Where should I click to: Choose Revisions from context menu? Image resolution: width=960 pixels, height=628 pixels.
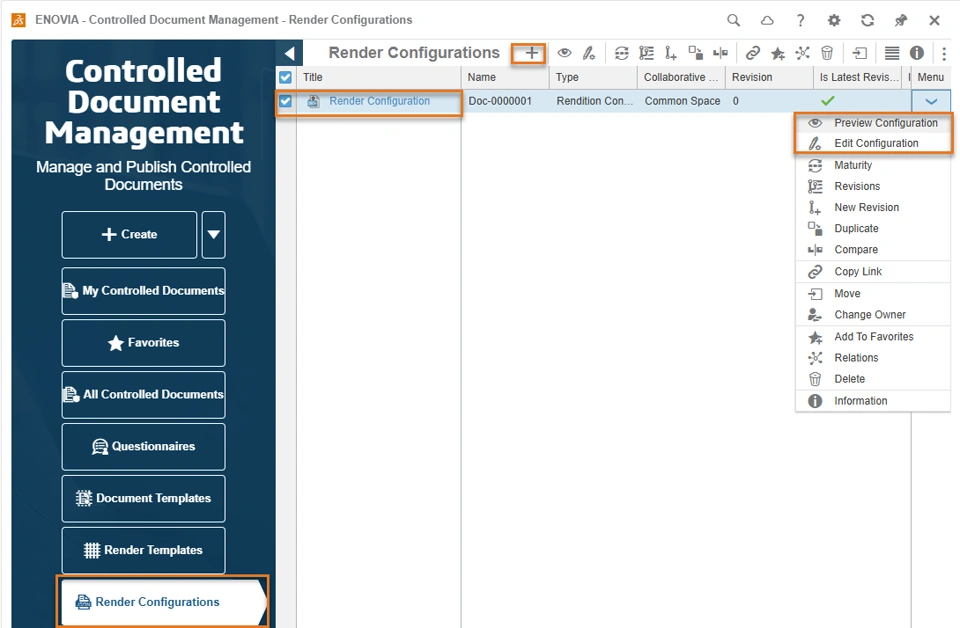(873, 186)
